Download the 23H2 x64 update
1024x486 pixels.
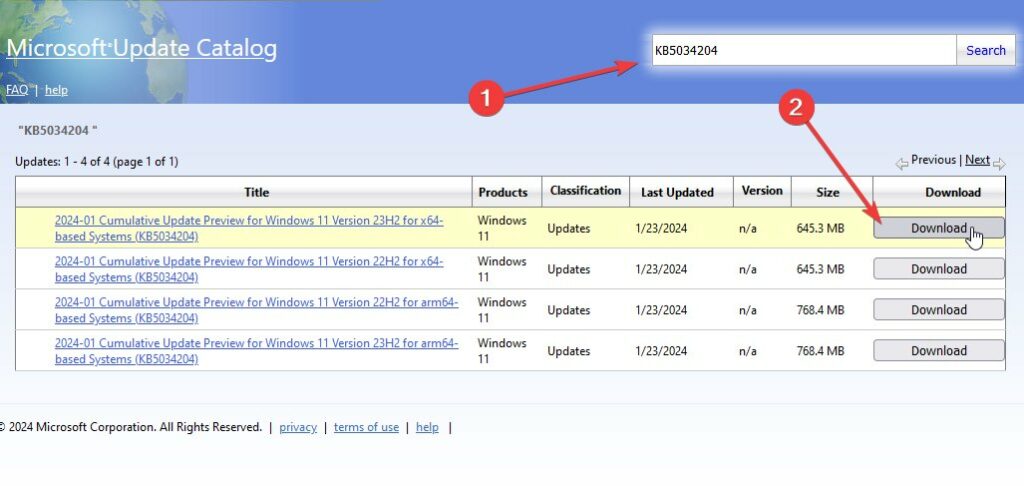pos(938,228)
